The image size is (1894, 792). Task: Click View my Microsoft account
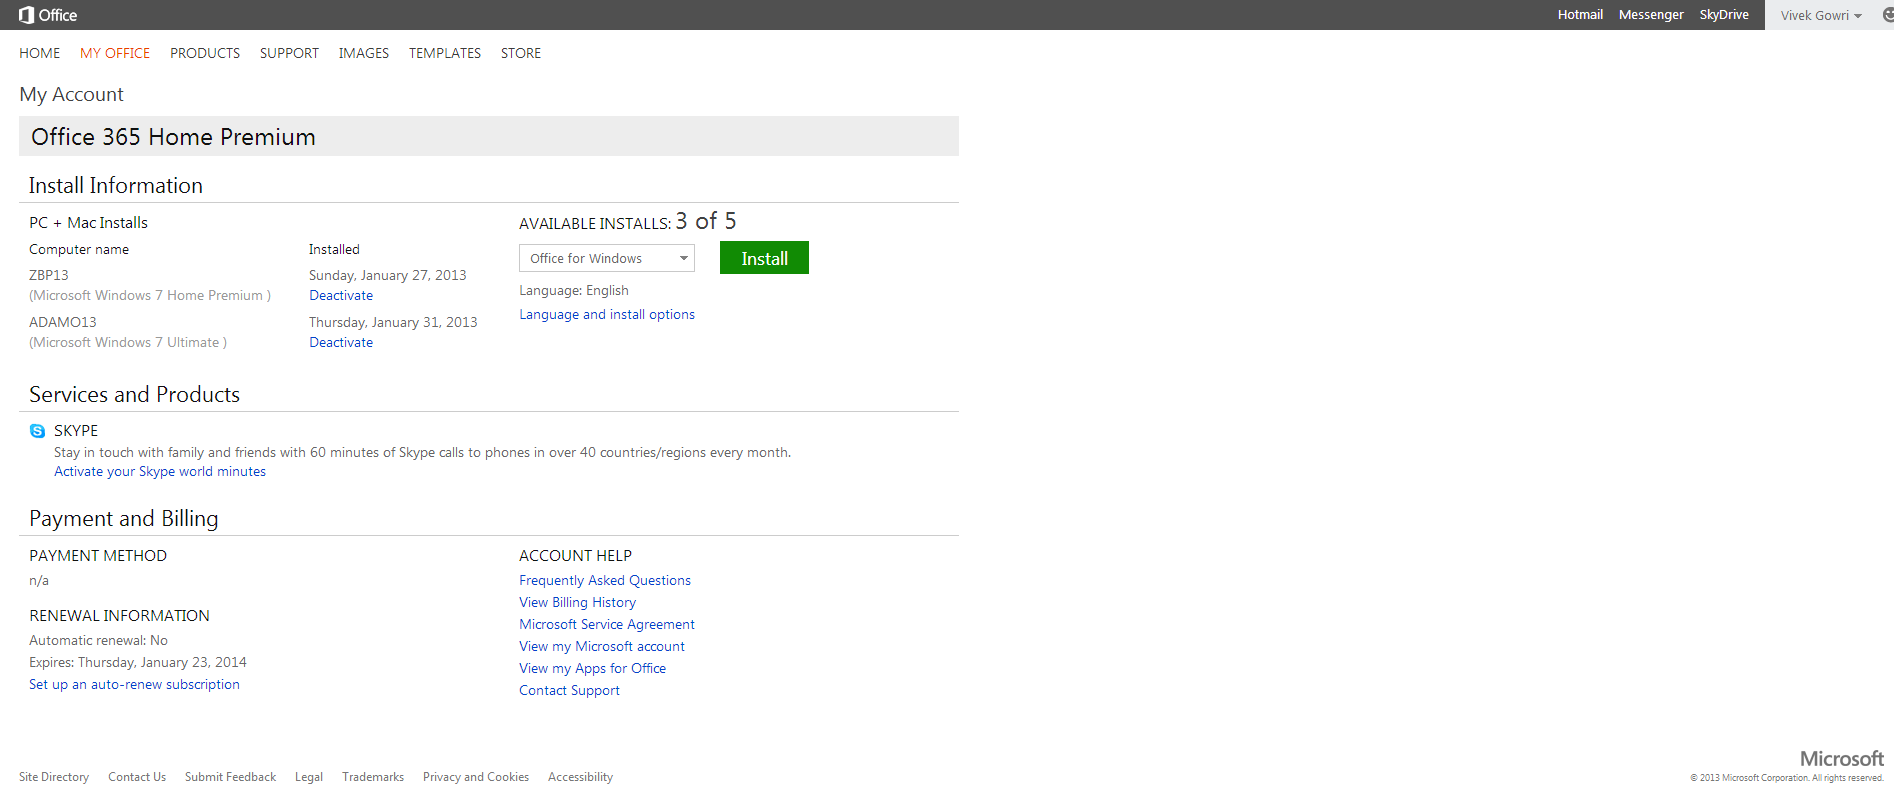(602, 646)
